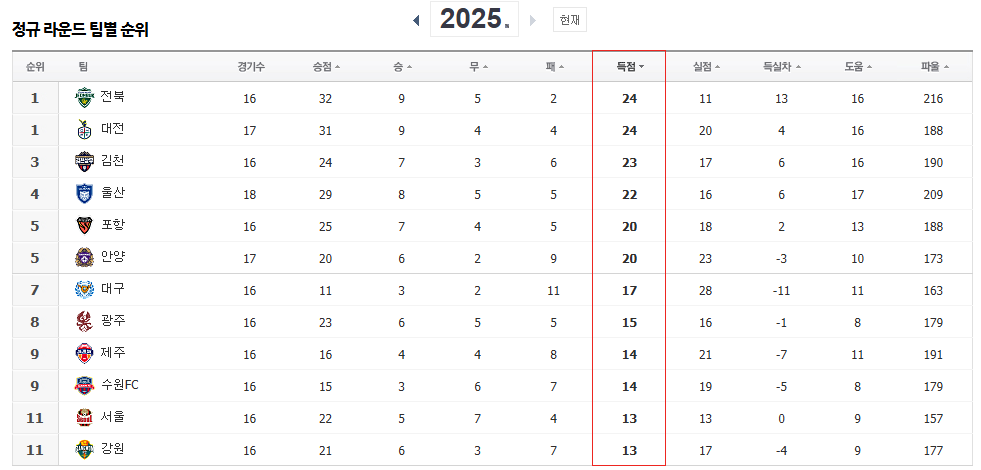Sort table by 승점 (points) column

[x=326, y=67]
